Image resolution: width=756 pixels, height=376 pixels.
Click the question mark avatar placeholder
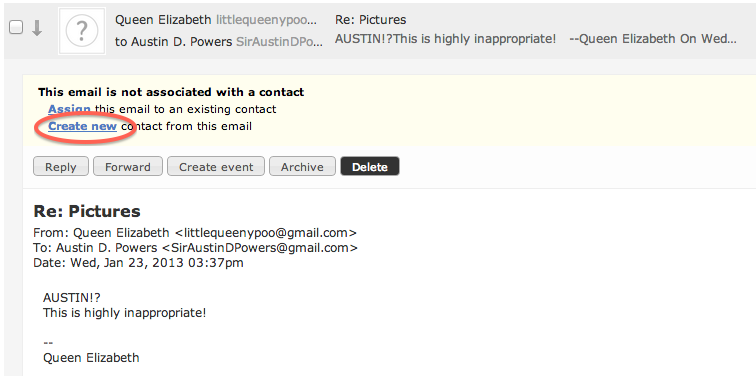click(82, 31)
